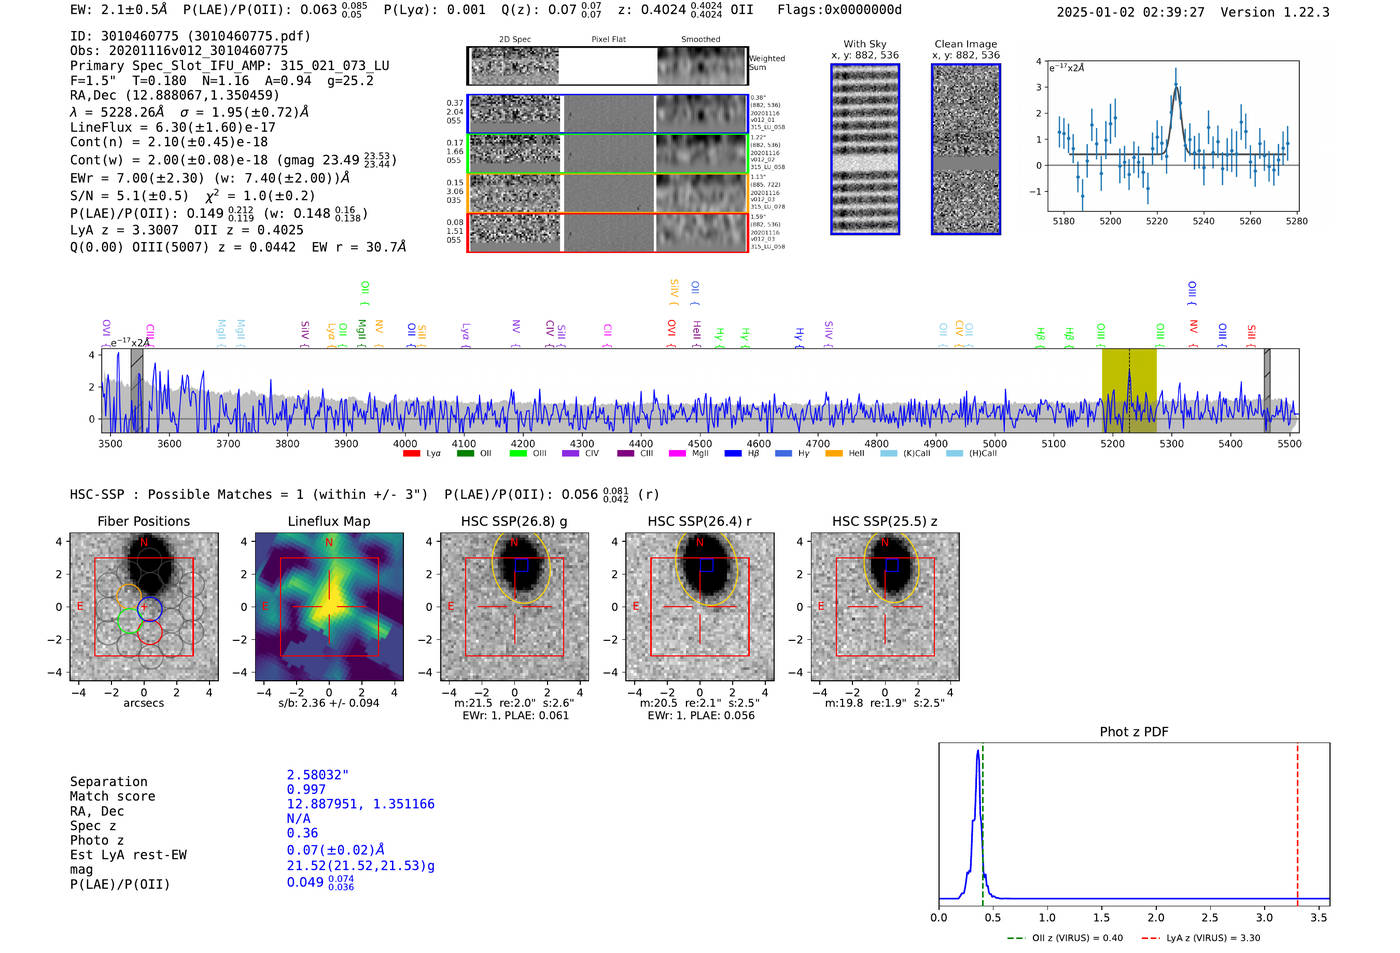Click the yellow highlighted region in spectrum

(1129, 391)
